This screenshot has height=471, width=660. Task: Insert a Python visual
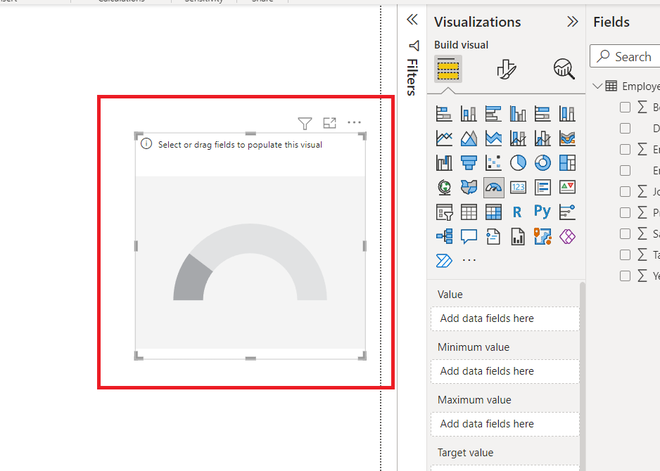click(542, 211)
